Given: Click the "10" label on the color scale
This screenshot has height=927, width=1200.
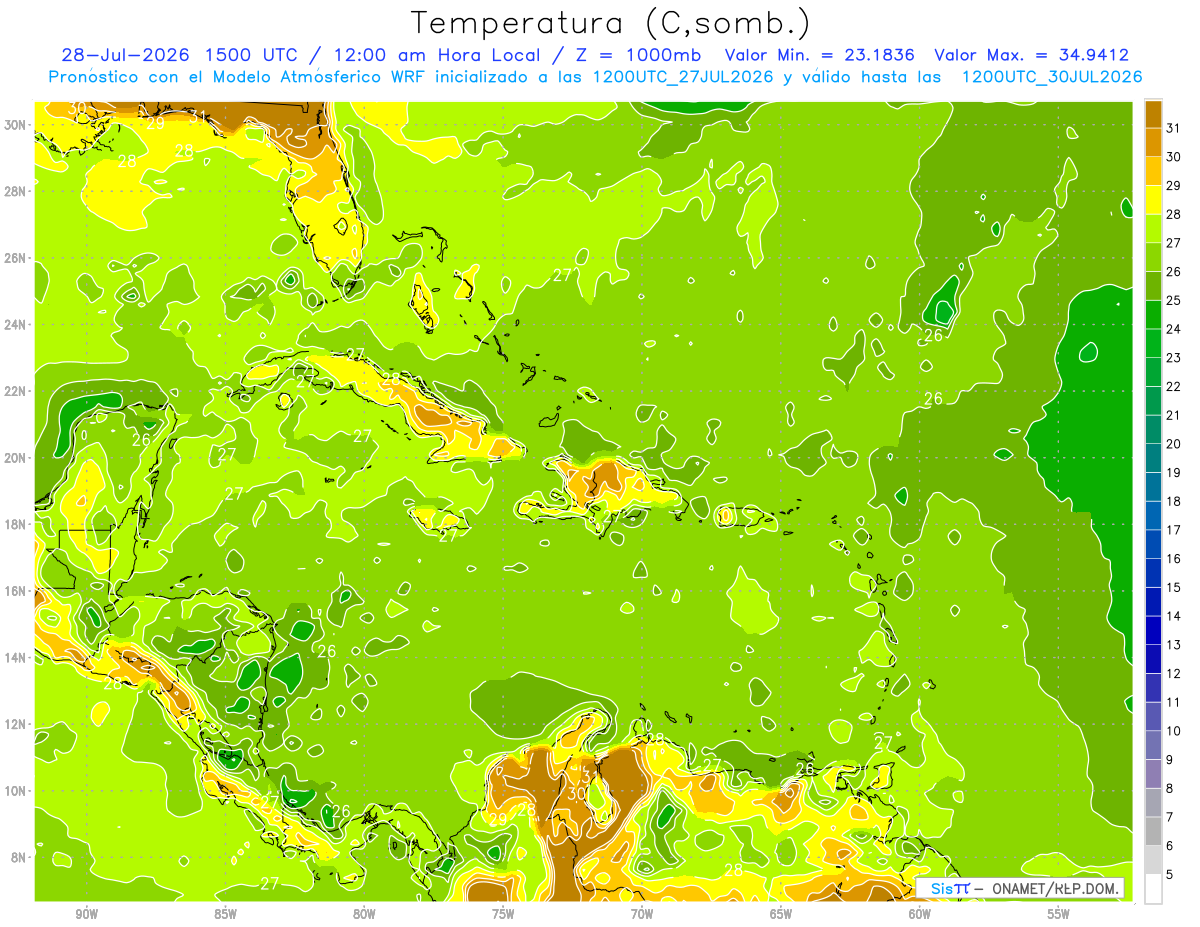Looking at the screenshot, I should (1174, 731).
